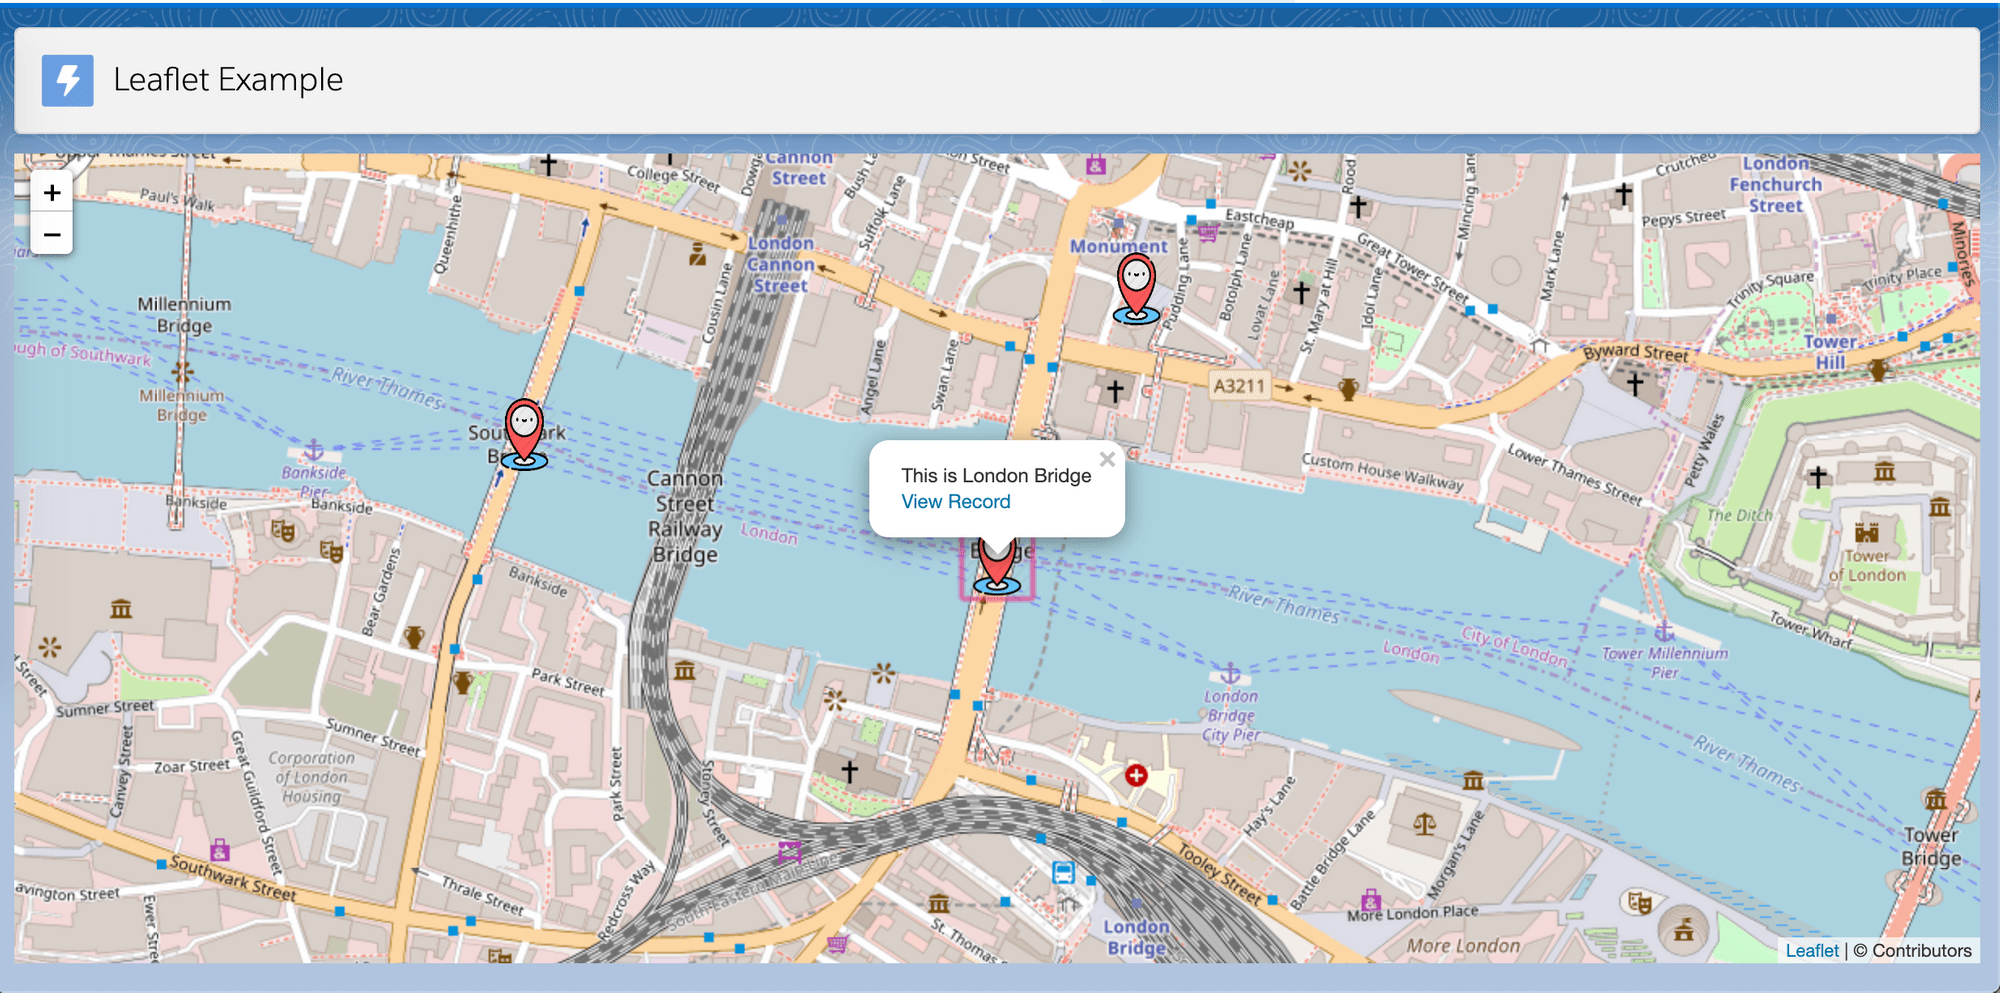Click the Millennium Bridge label
Image resolution: width=2000 pixels, height=993 pixels.
[x=184, y=314]
